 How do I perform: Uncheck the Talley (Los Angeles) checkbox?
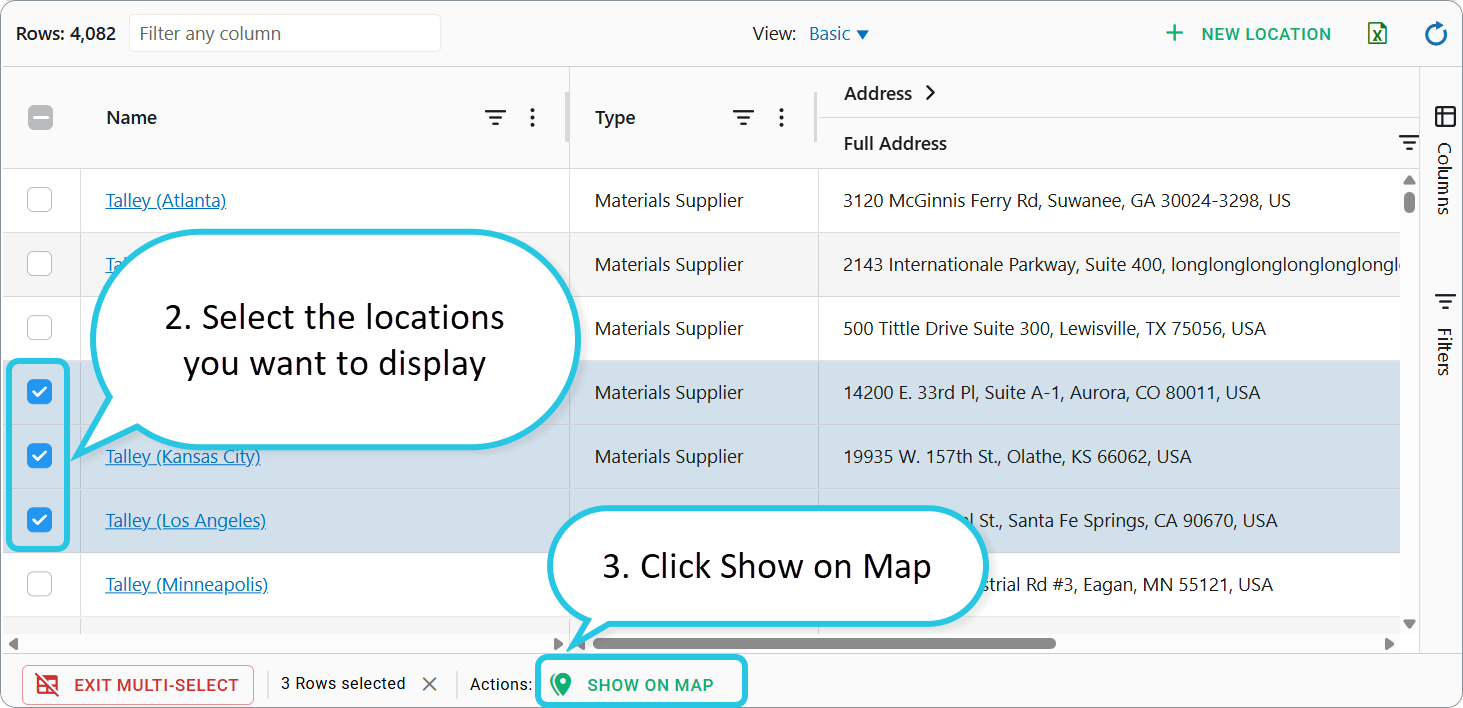pyautogui.click(x=40, y=520)
